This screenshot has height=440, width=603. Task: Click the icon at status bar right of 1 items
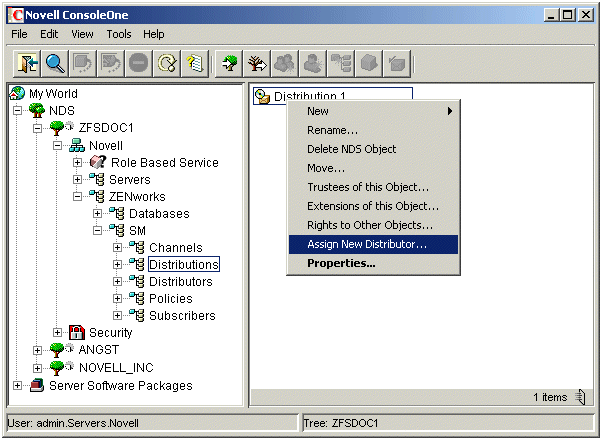(581, 397)
